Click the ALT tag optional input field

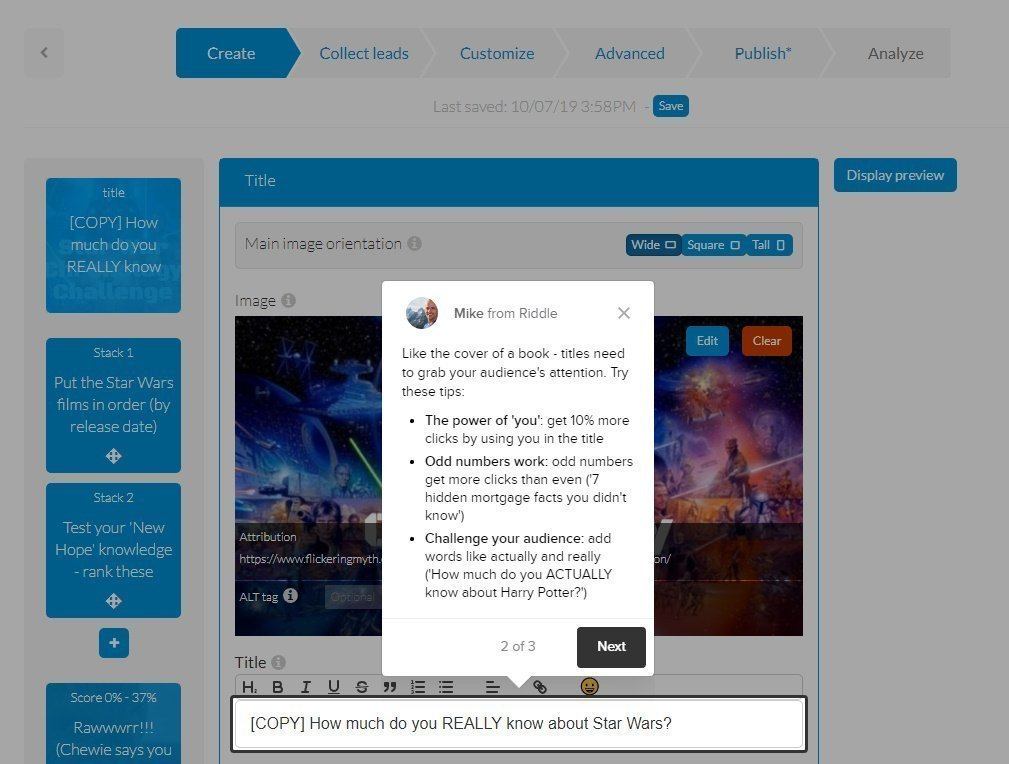[x=353, y=597]
